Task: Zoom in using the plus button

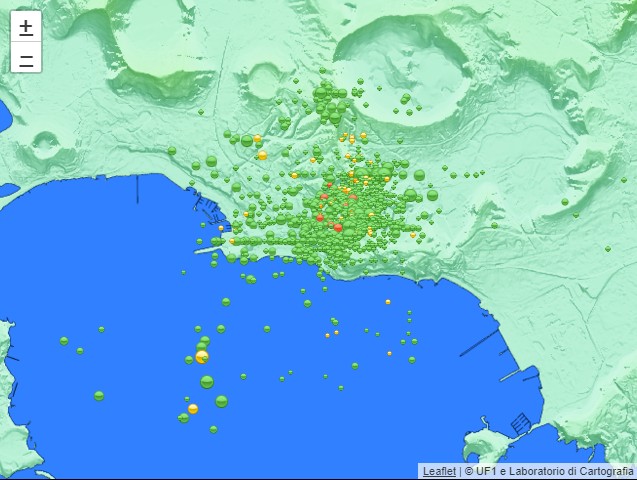Action: [25, 27]
